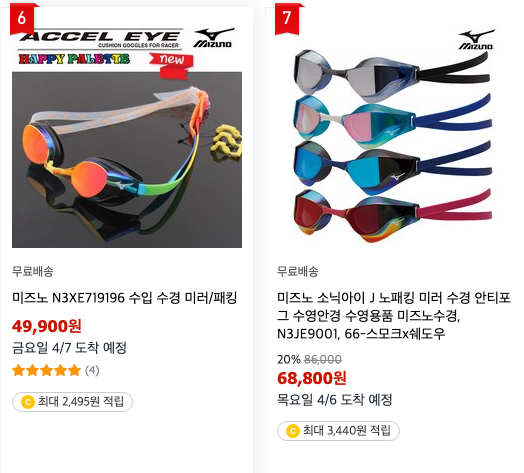Viewport: 524px width, 473px height.
Task: Click the red rank 6 ribbon badge
Action: coord(22,18)
